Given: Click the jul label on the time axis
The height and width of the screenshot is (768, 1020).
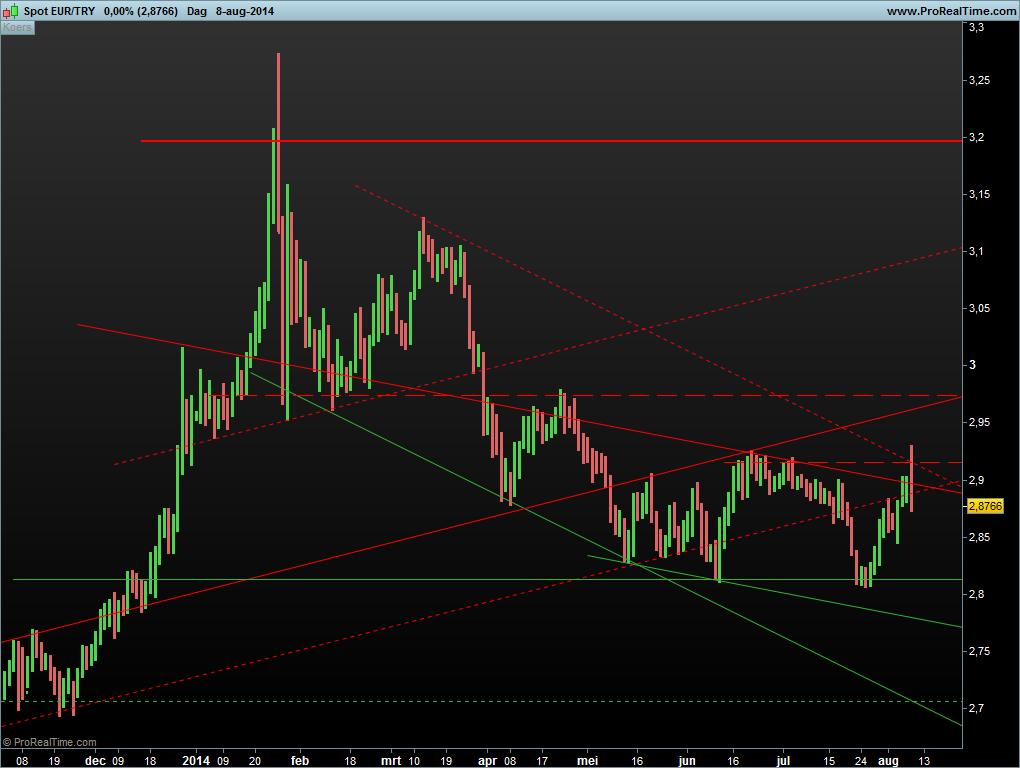Looking at the screenshot, I should point(784,760).
